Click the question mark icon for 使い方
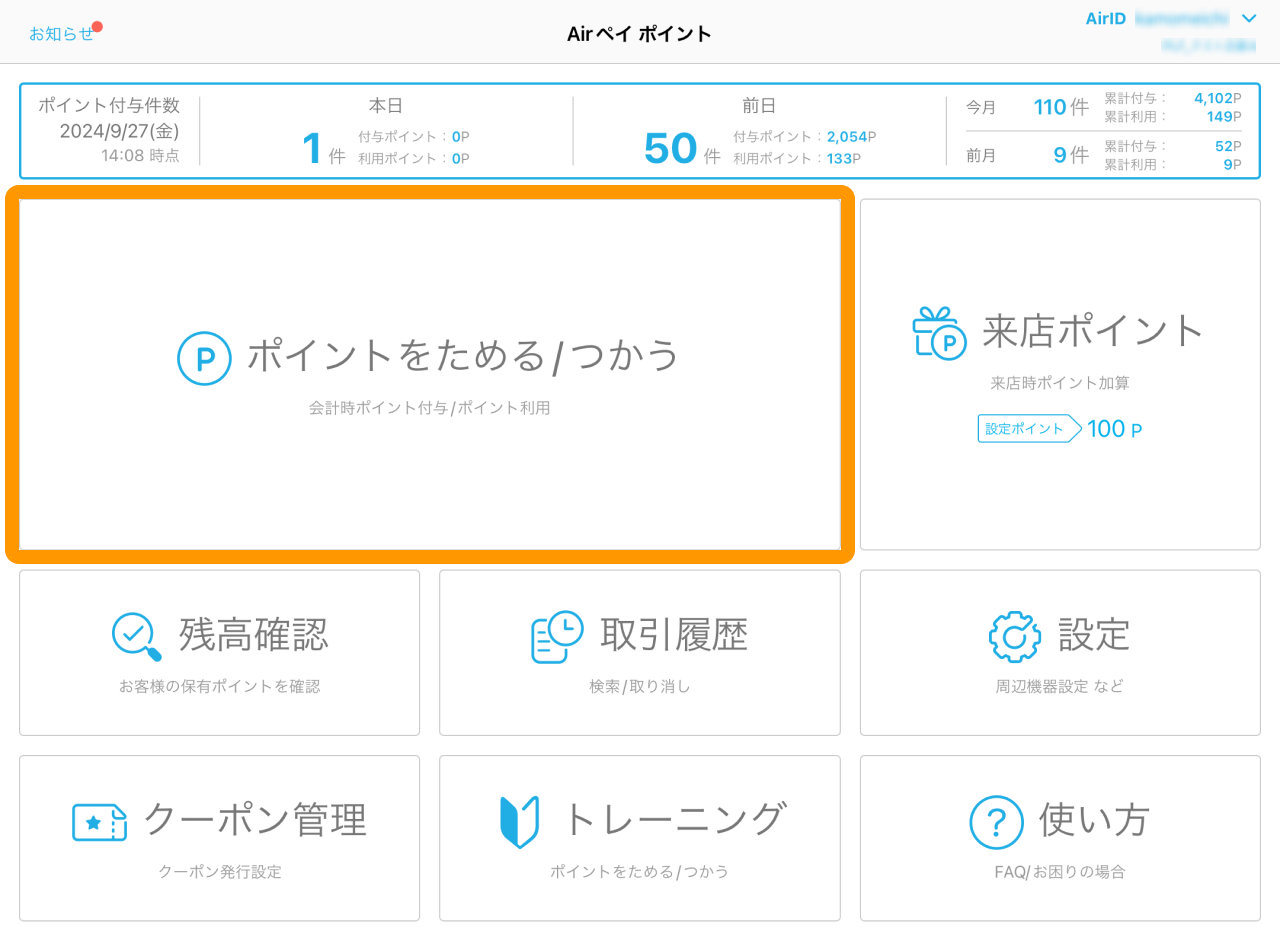 point(997,822)
